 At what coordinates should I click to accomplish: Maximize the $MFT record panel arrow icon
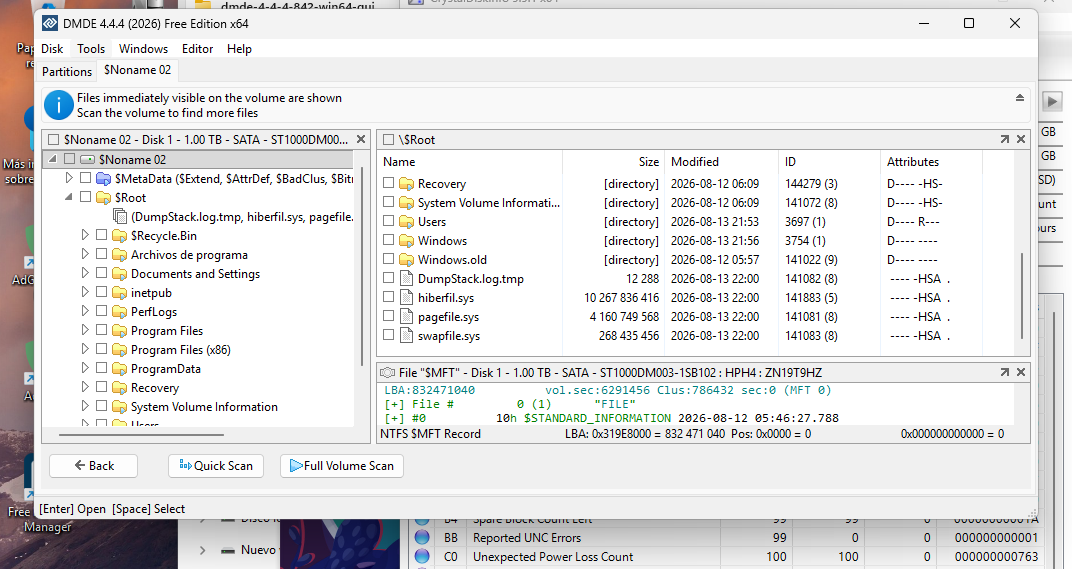tap(1004, 373)
